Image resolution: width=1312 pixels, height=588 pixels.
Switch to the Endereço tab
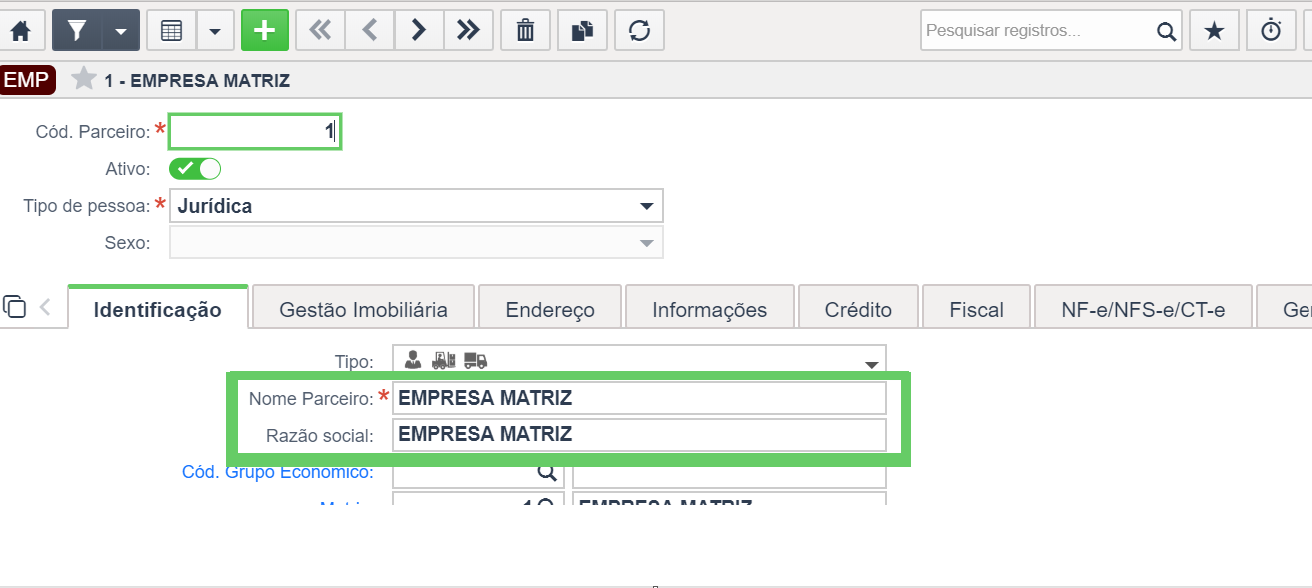pos(550,310)
